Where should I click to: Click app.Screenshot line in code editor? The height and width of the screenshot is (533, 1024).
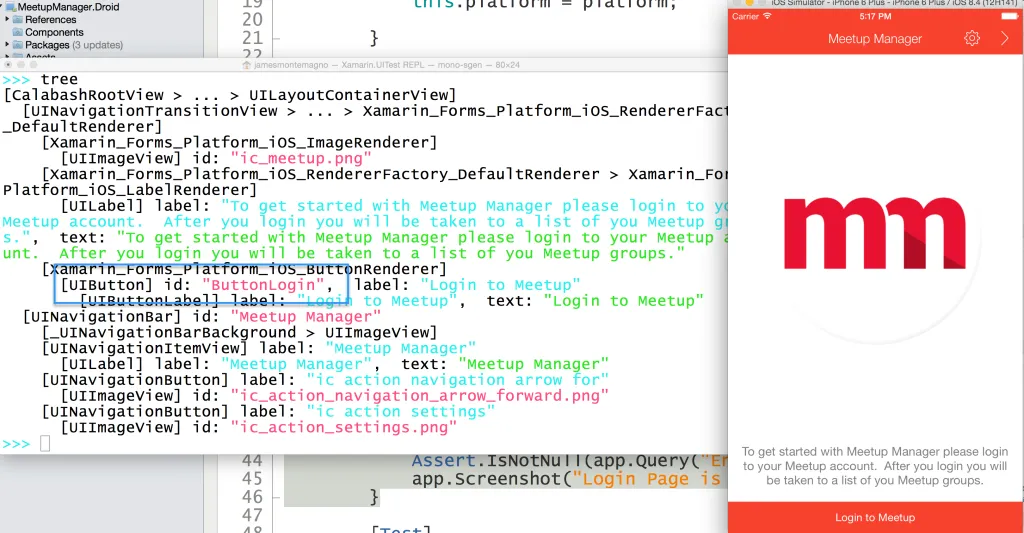[569, 479]
